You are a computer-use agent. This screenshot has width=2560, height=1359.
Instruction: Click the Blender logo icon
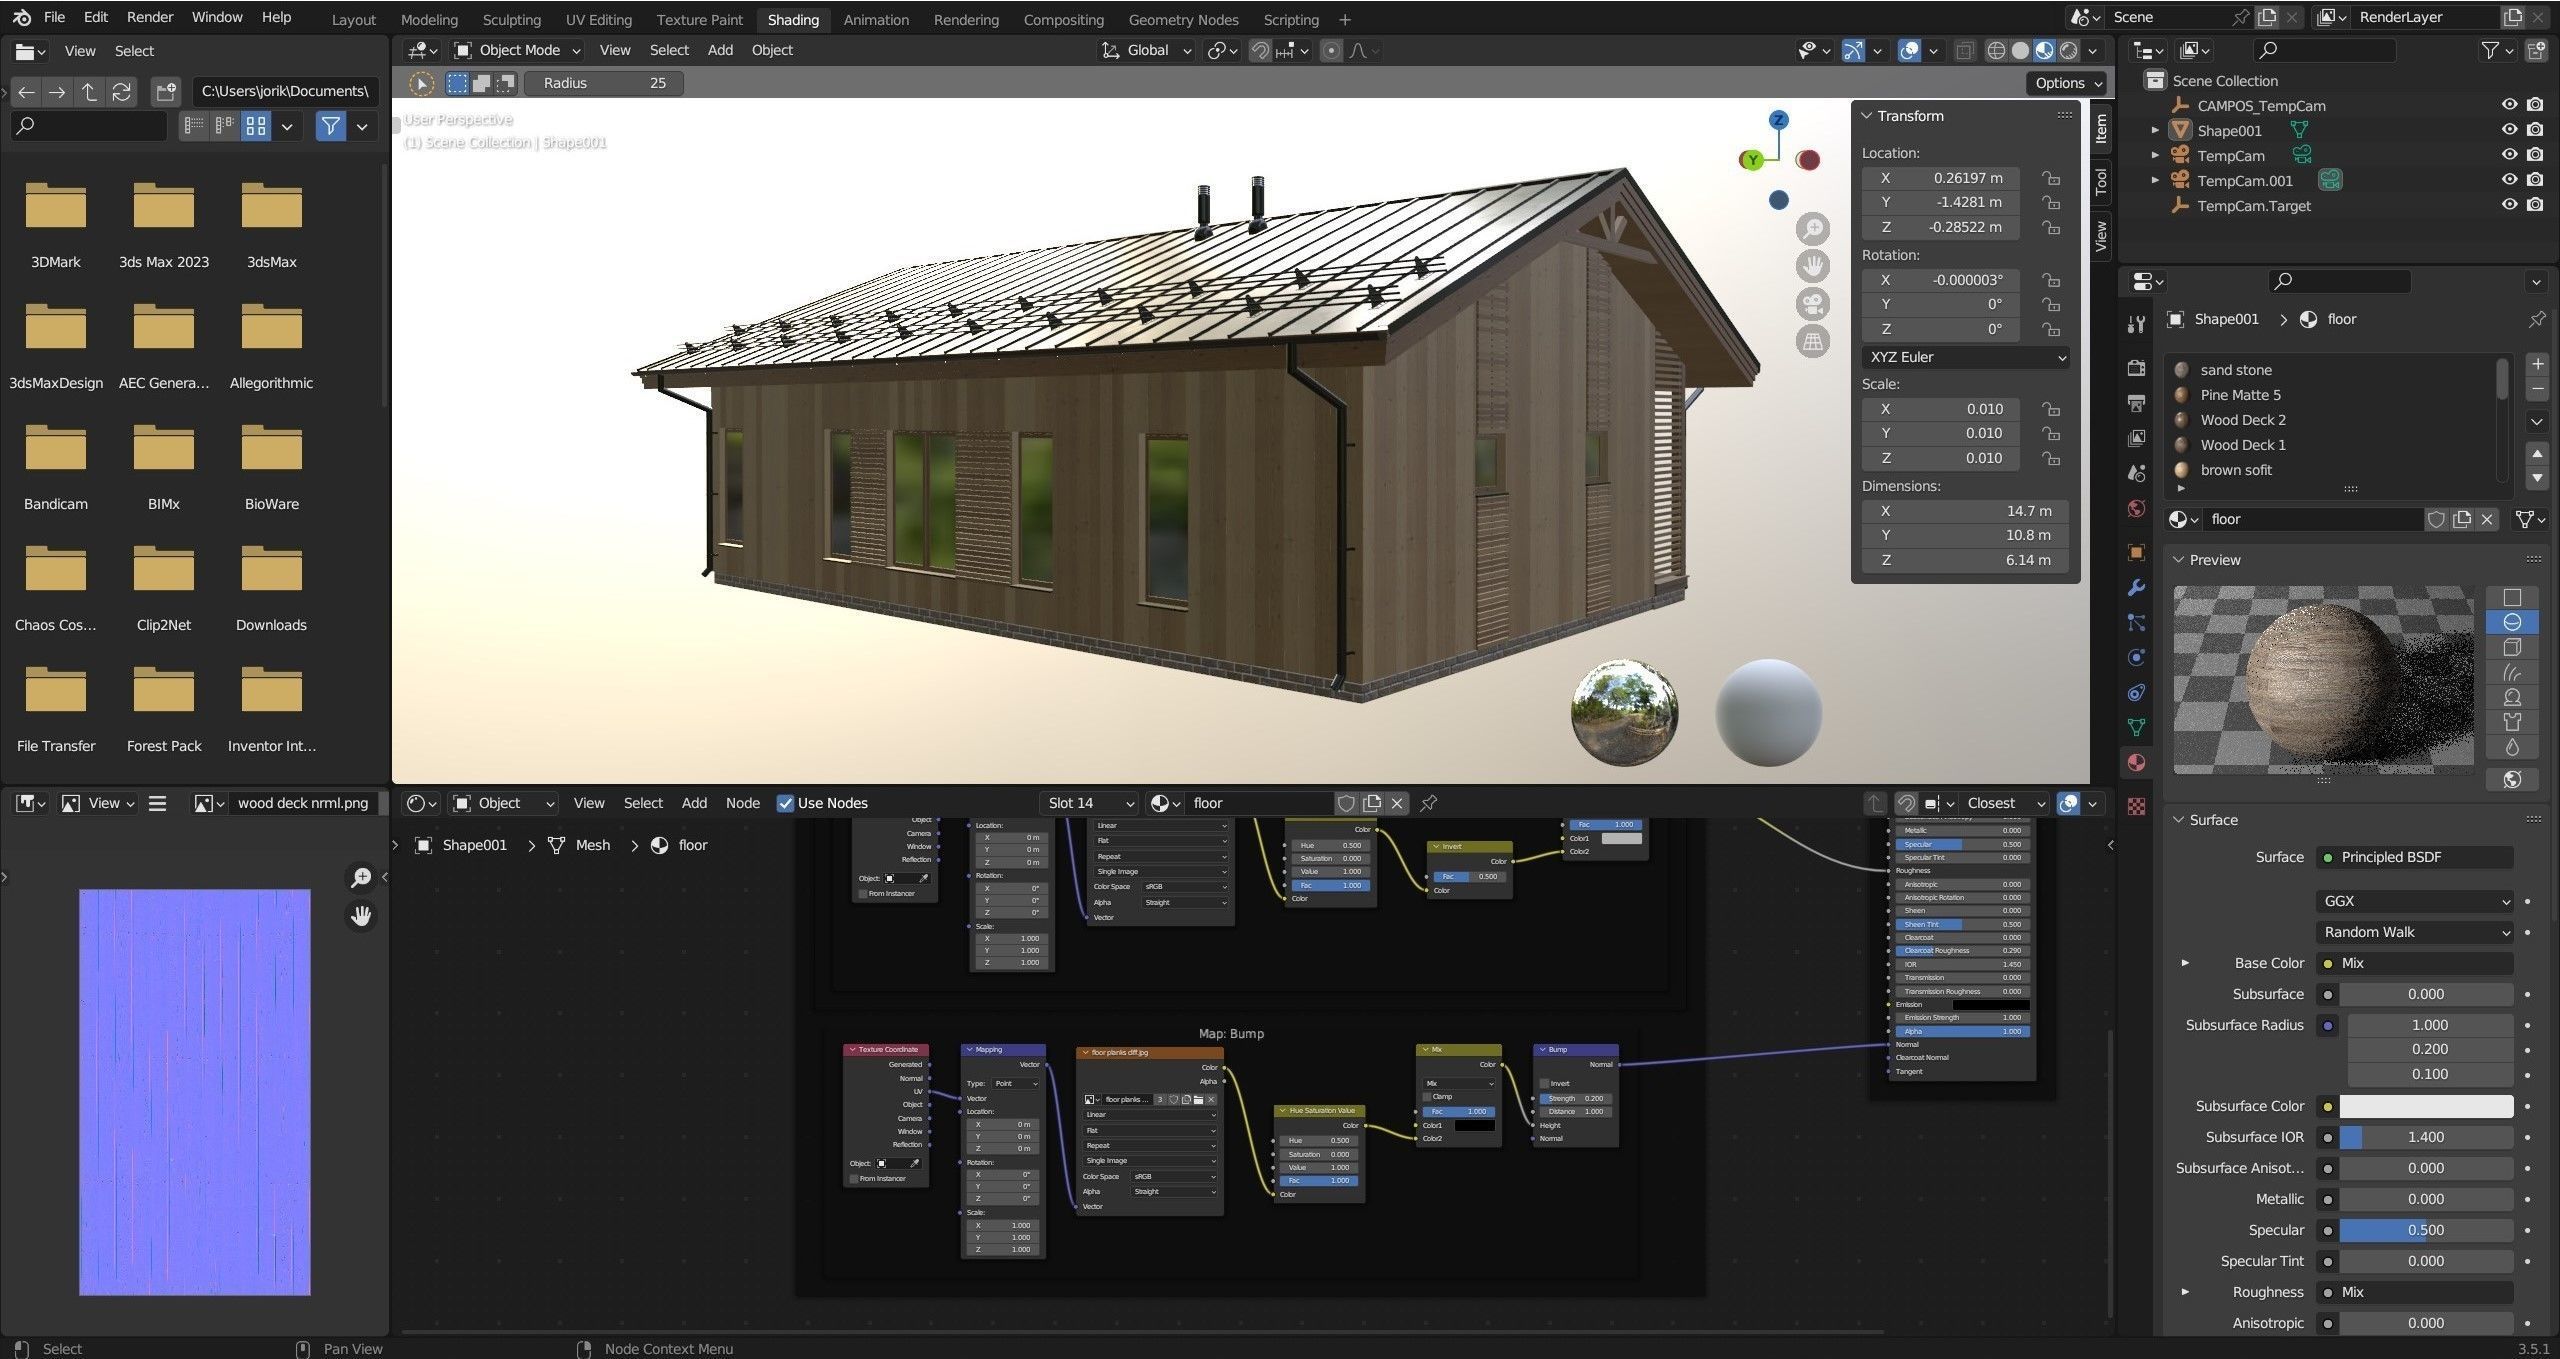pos(22,17)
